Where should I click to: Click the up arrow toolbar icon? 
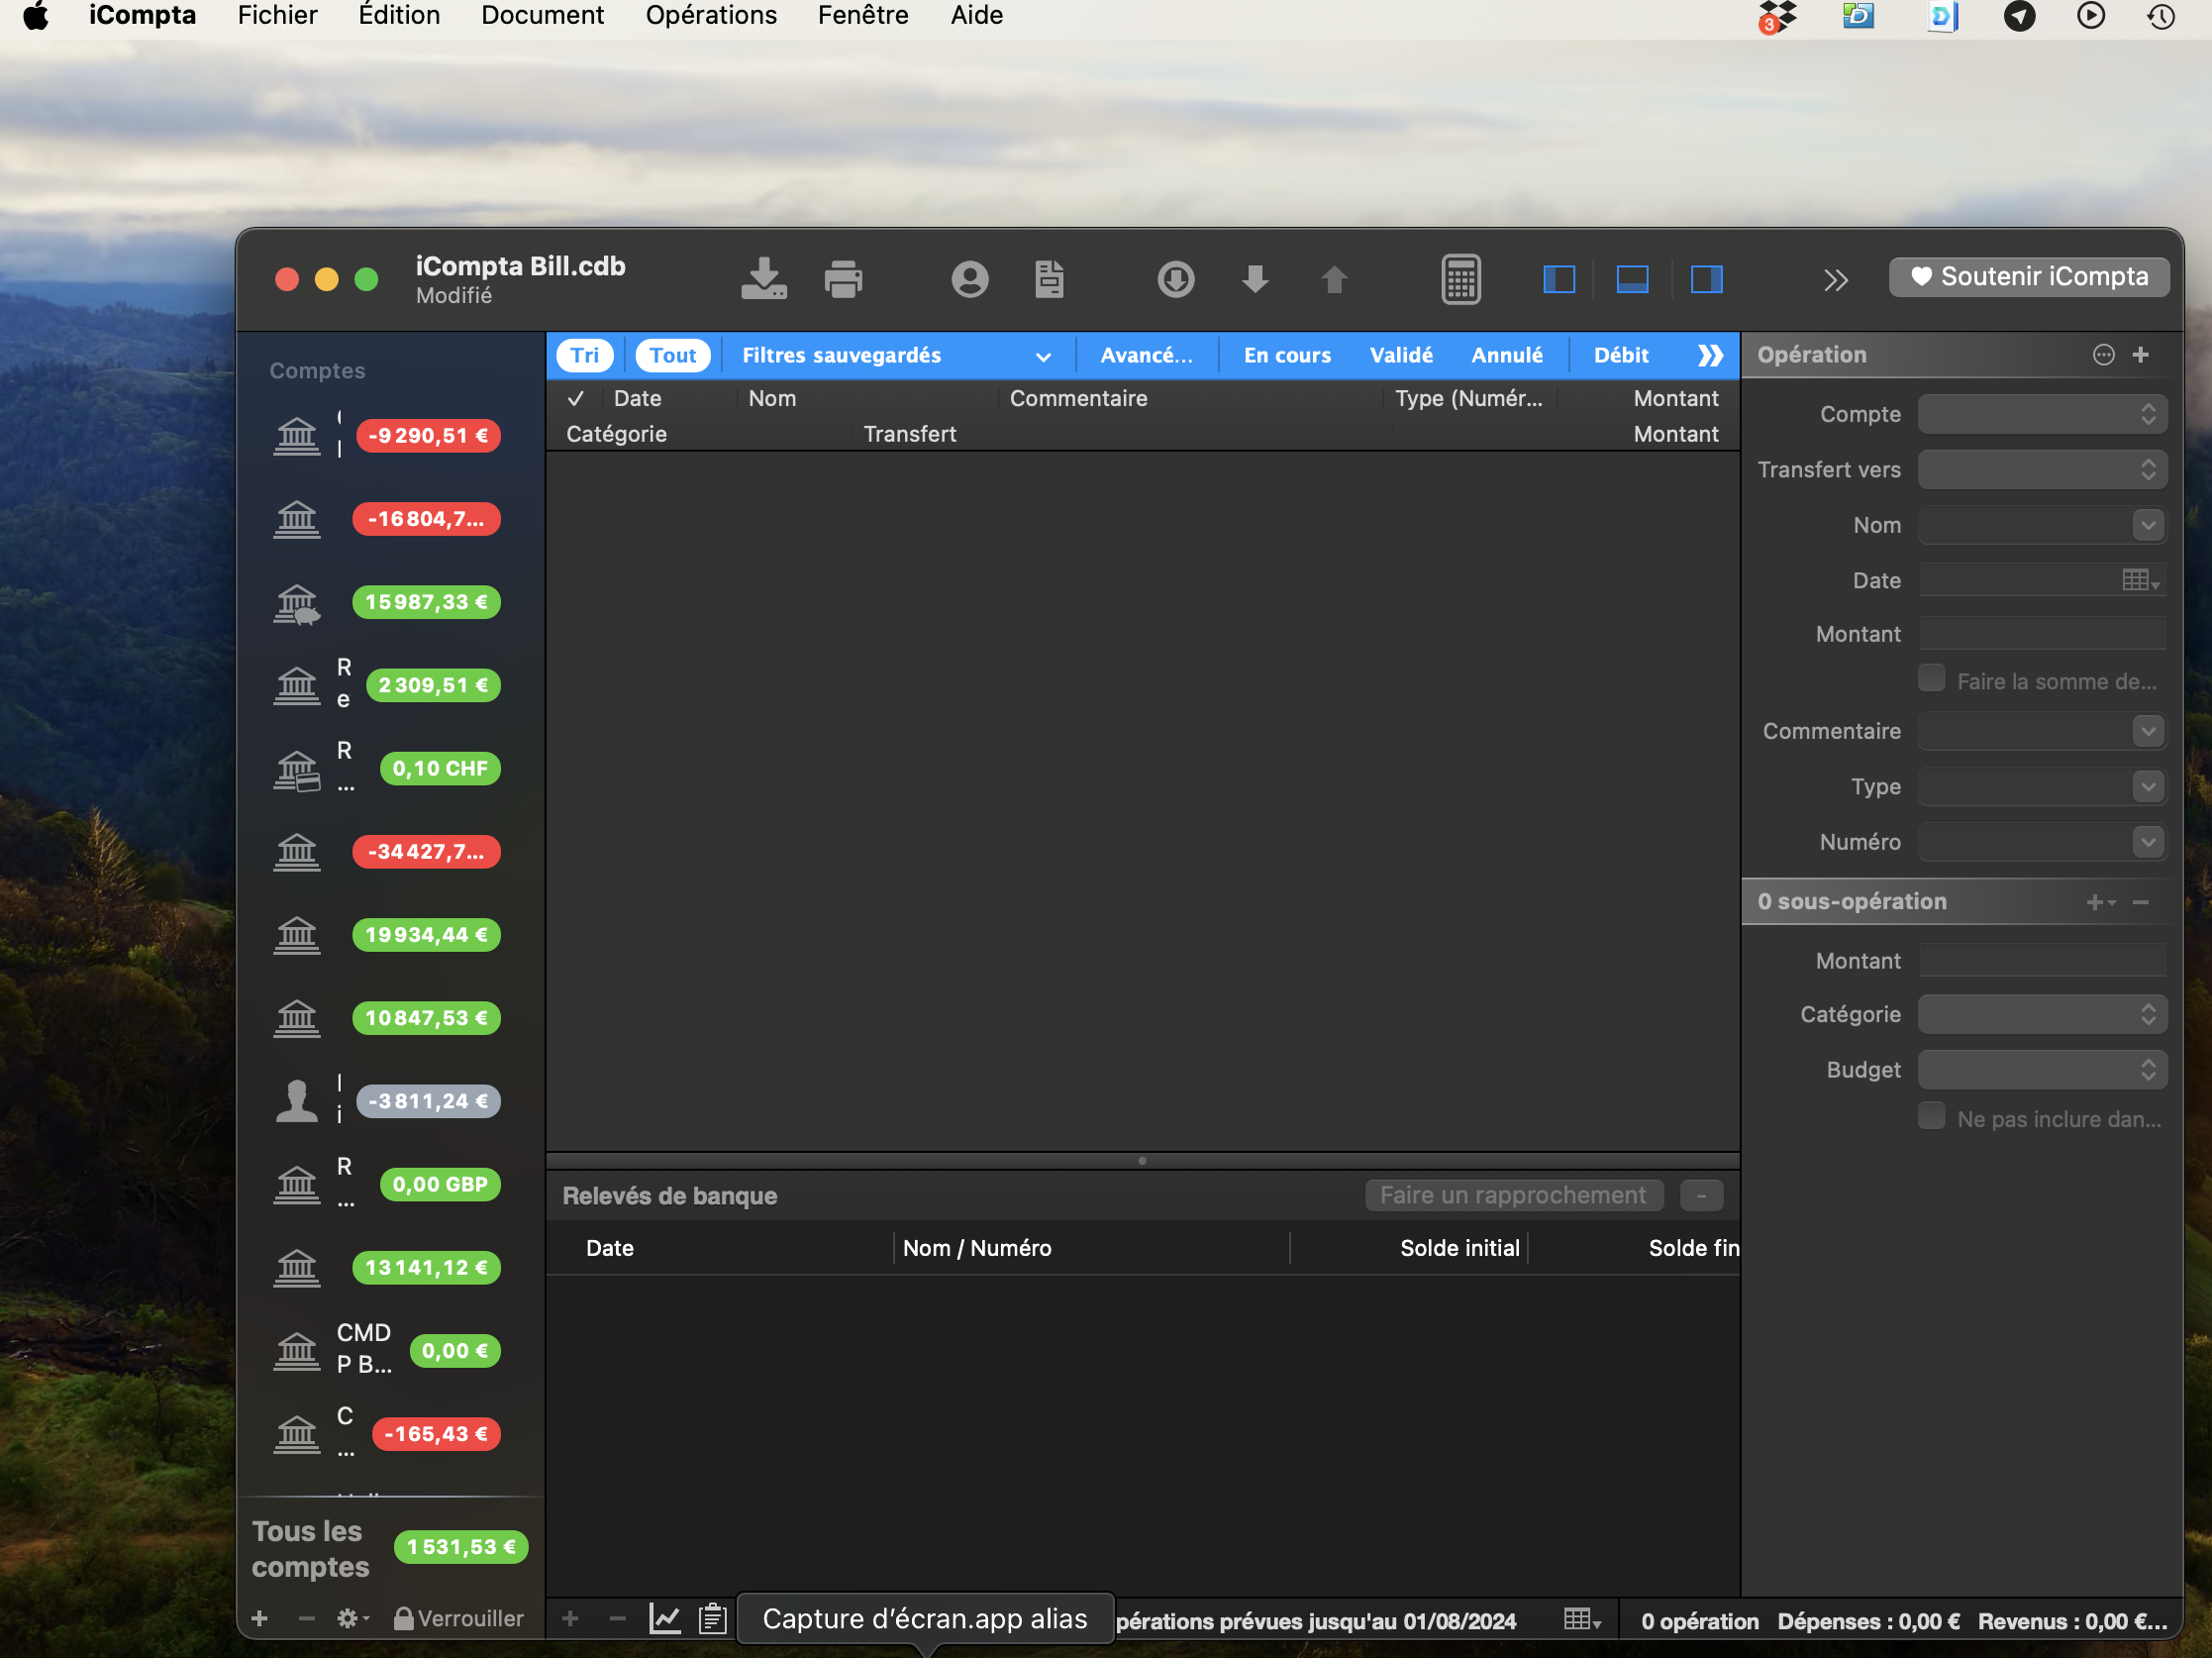click(x=1334, y=279)
